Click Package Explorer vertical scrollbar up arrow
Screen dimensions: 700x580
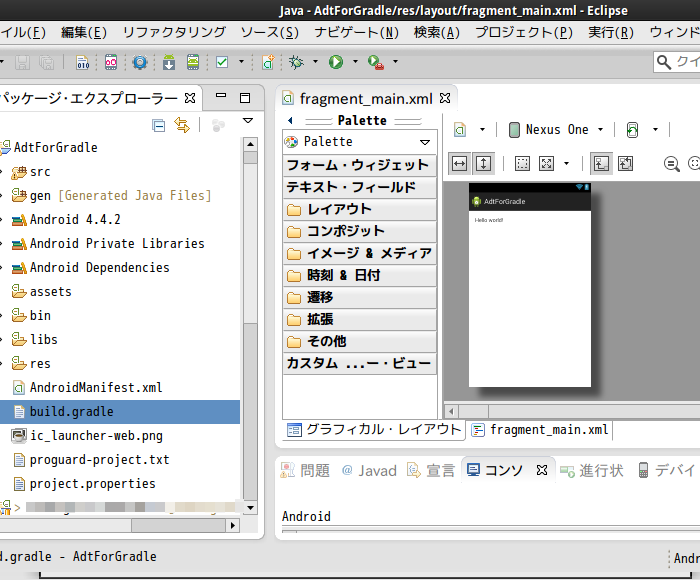pyautogui.click(x=250, y=144)
